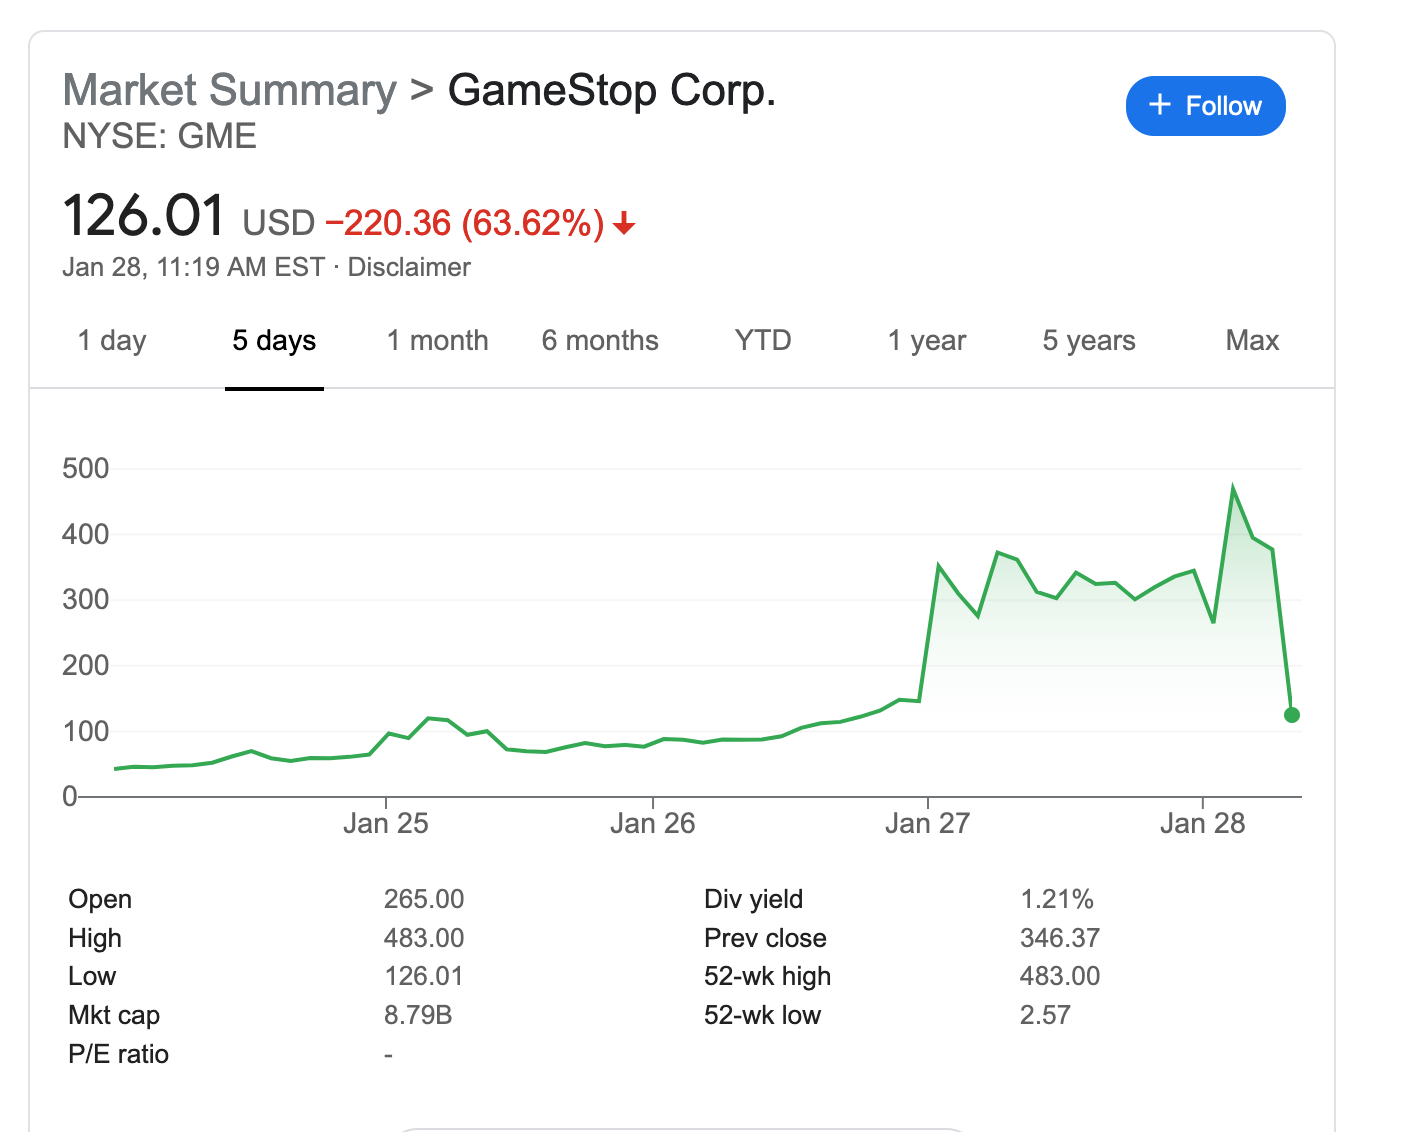Select the Max range tab
Screen dimensions: 1404x1132
(x=1252, y=341)
